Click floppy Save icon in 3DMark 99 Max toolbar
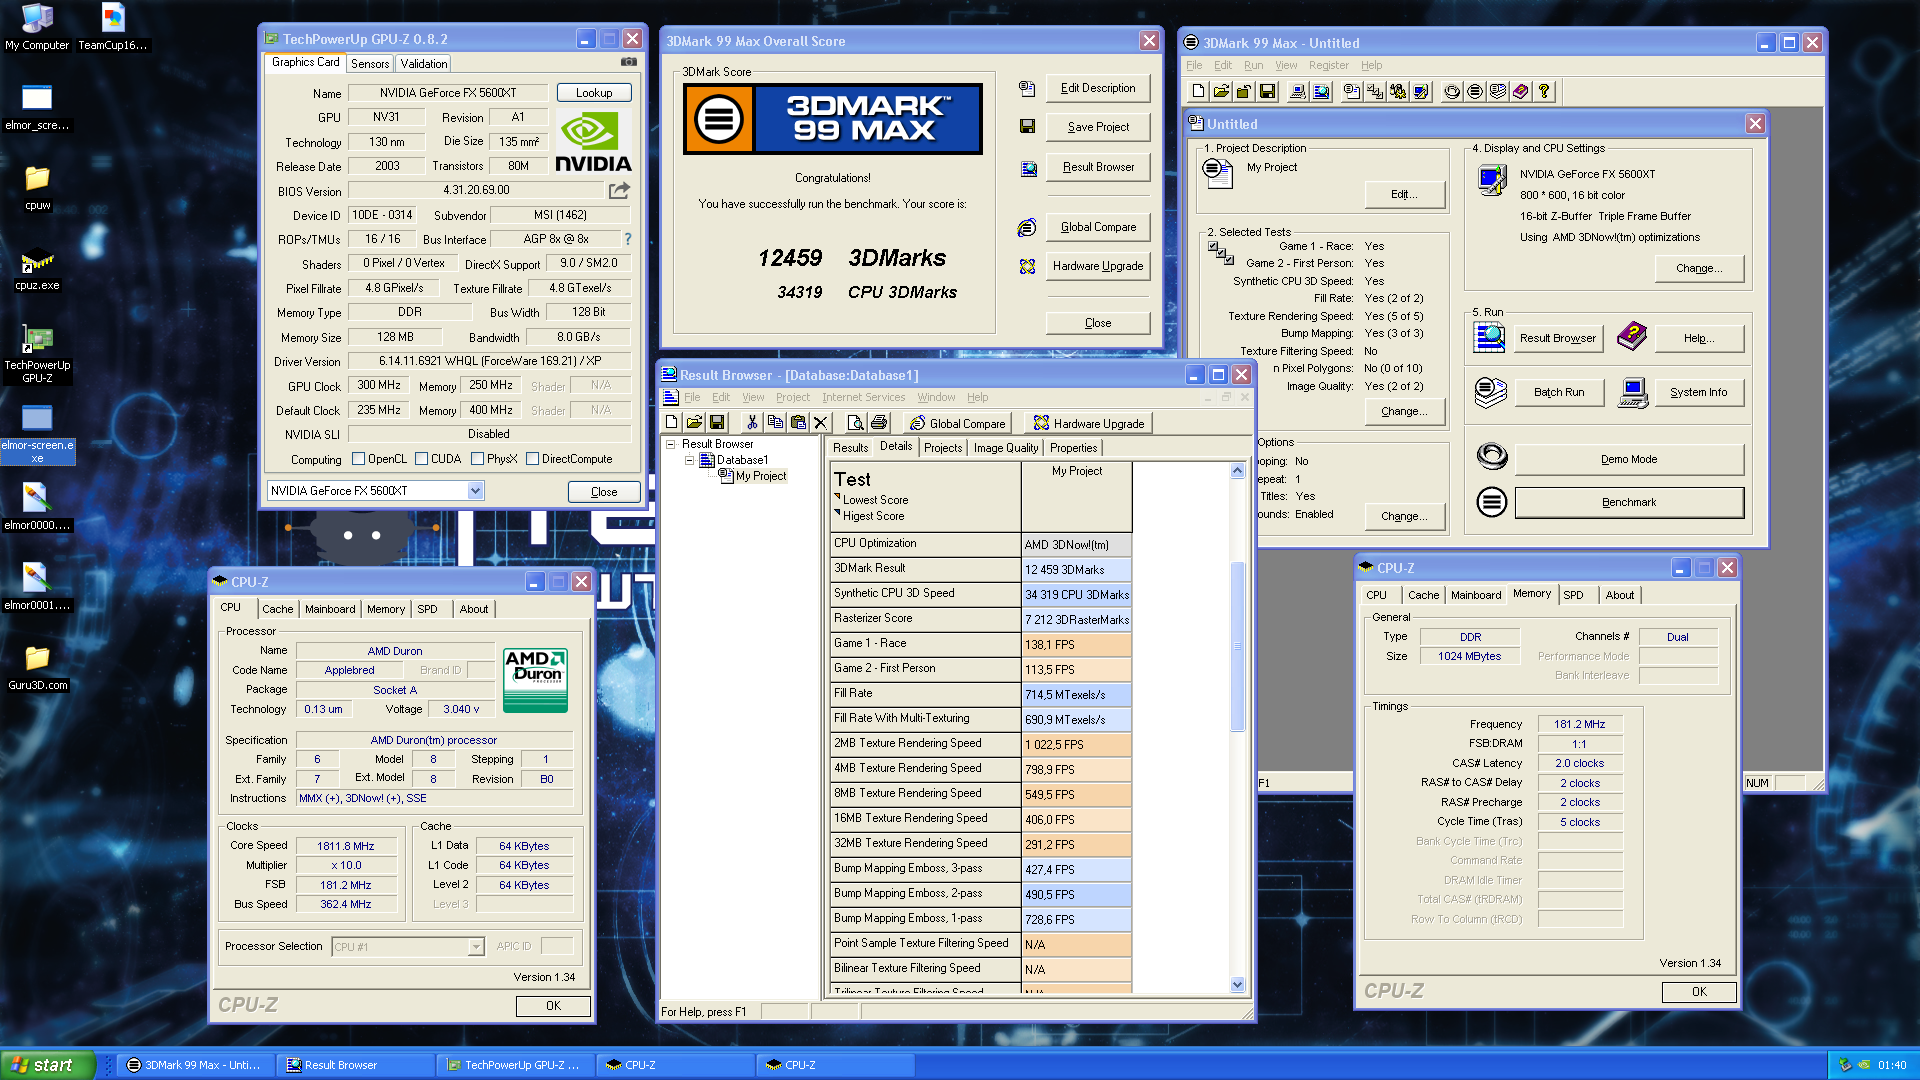Screen dimensions: 1920x1080 [1268, 92]
